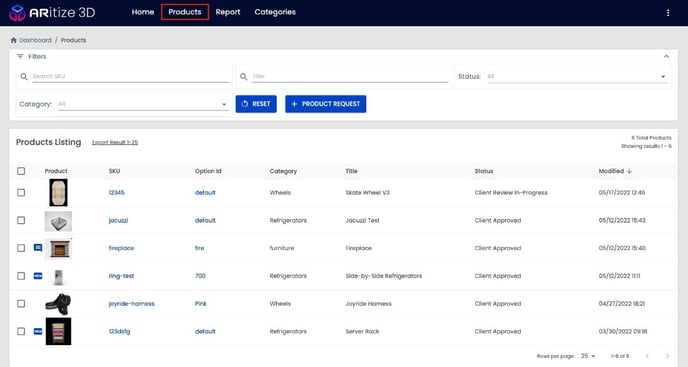
Task: Click the Jacuzzi Test product thumbnail
Action: (58, 222)
